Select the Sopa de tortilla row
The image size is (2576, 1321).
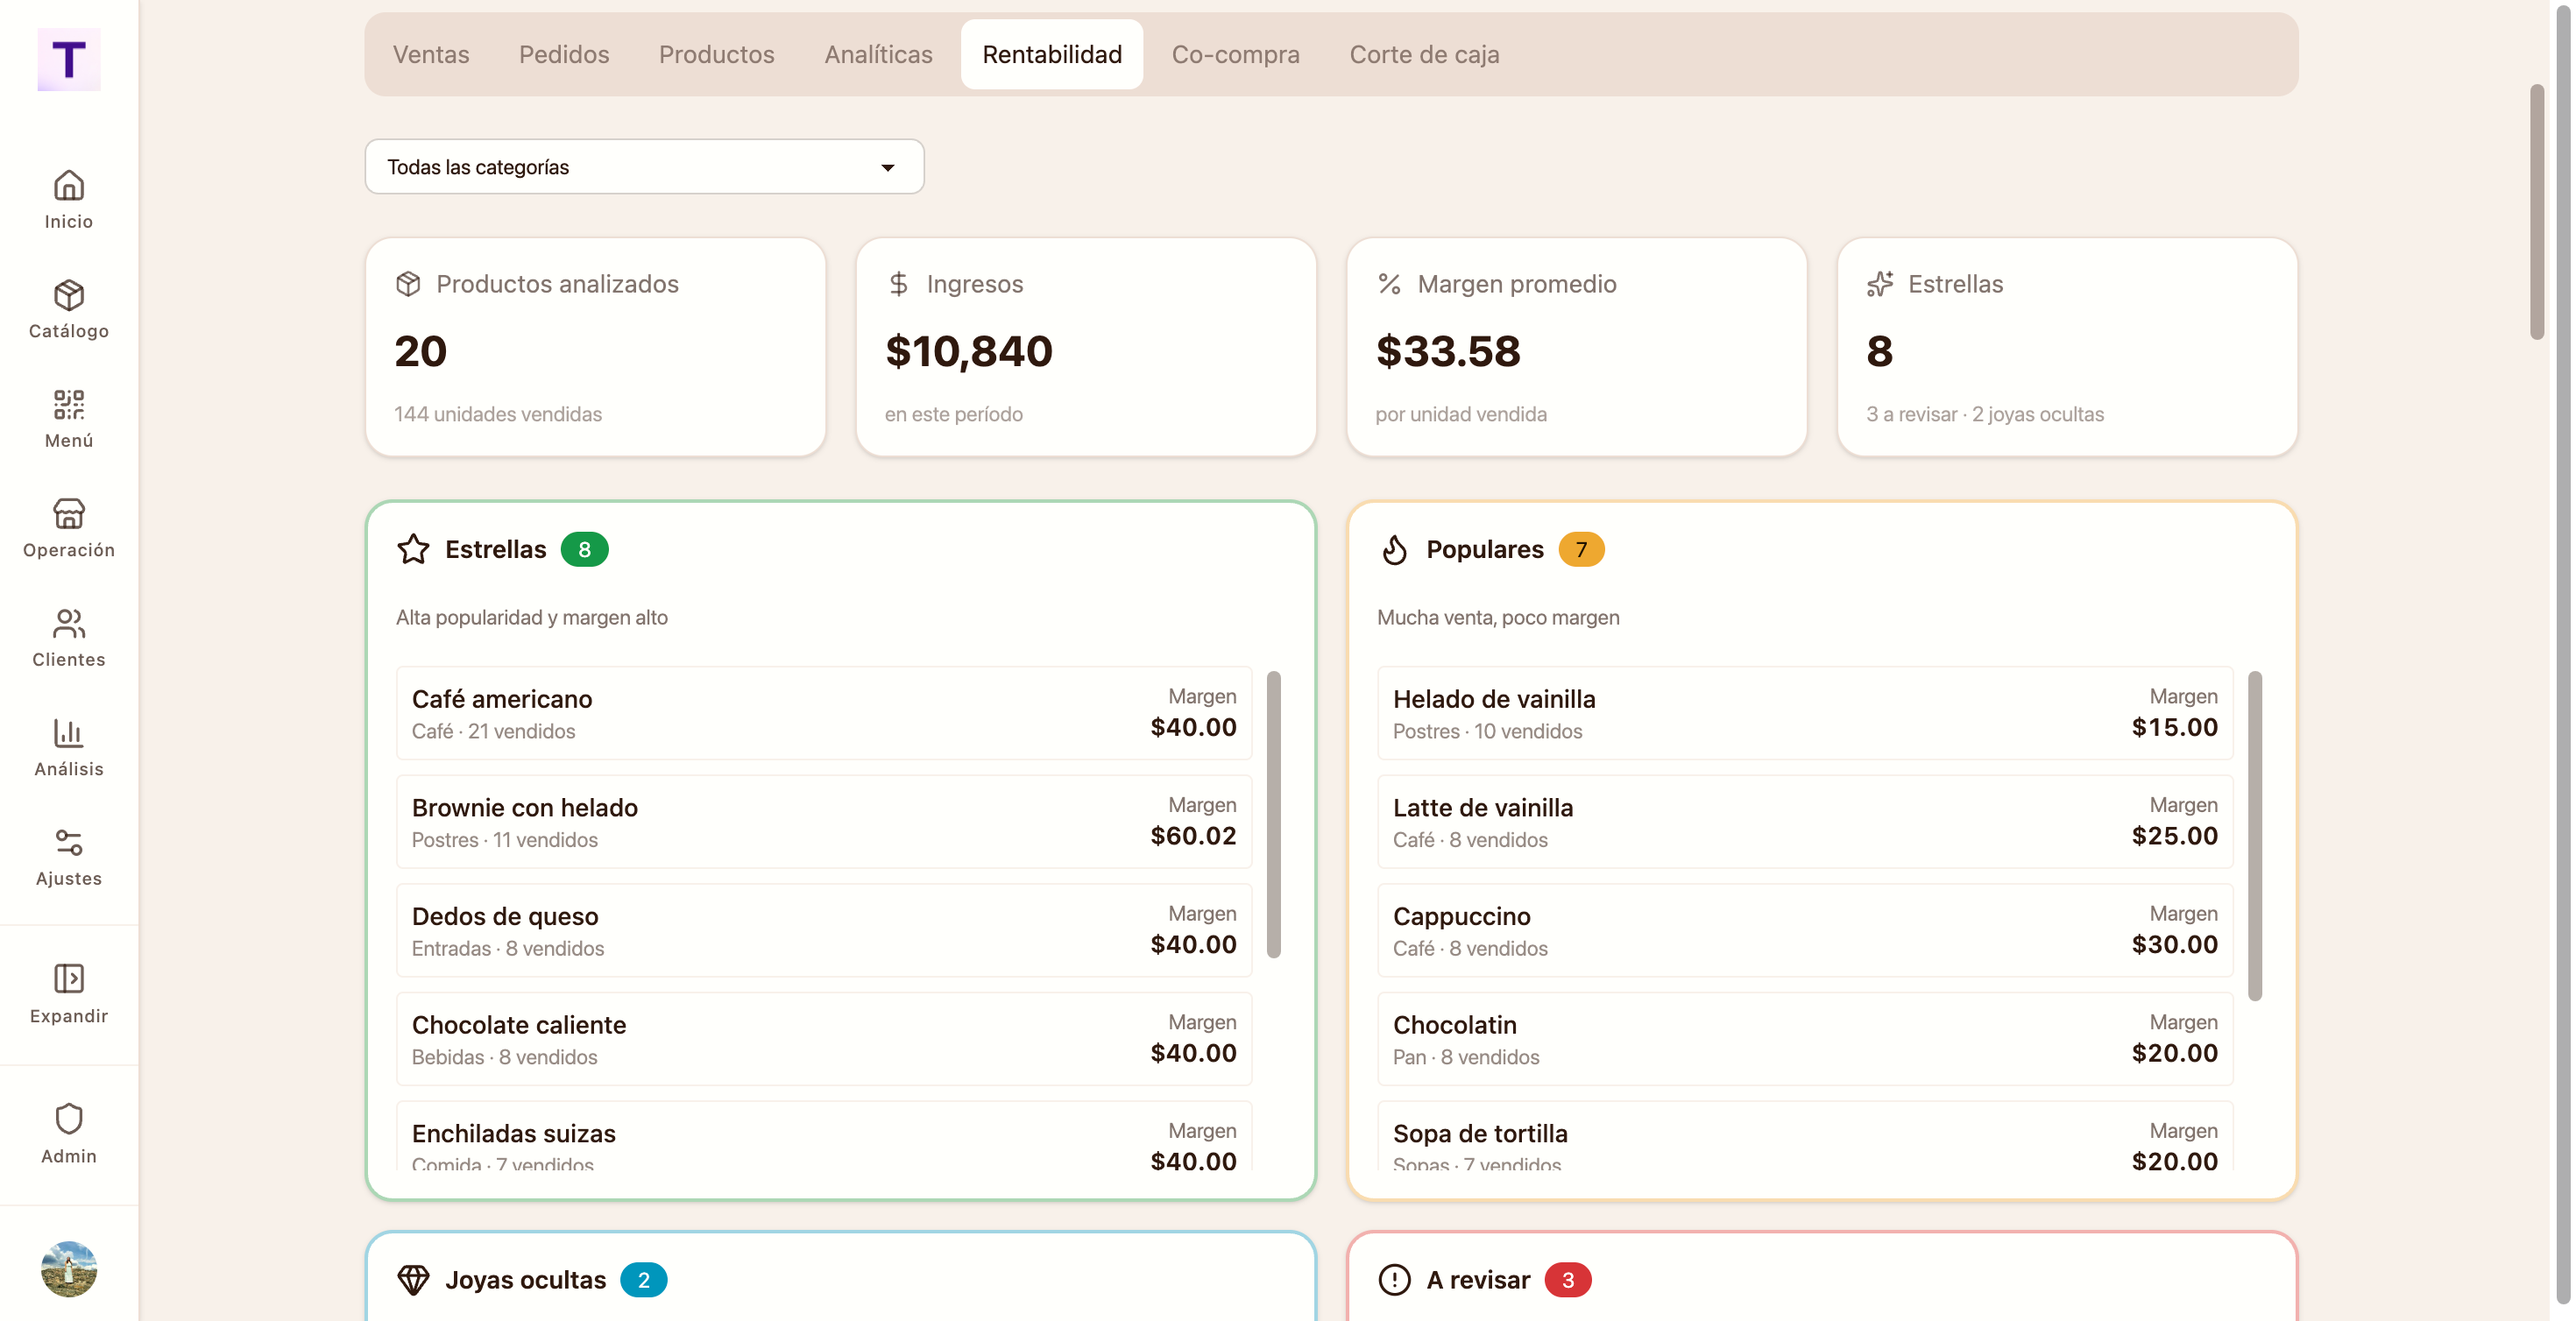(x=1805, y=1137)
